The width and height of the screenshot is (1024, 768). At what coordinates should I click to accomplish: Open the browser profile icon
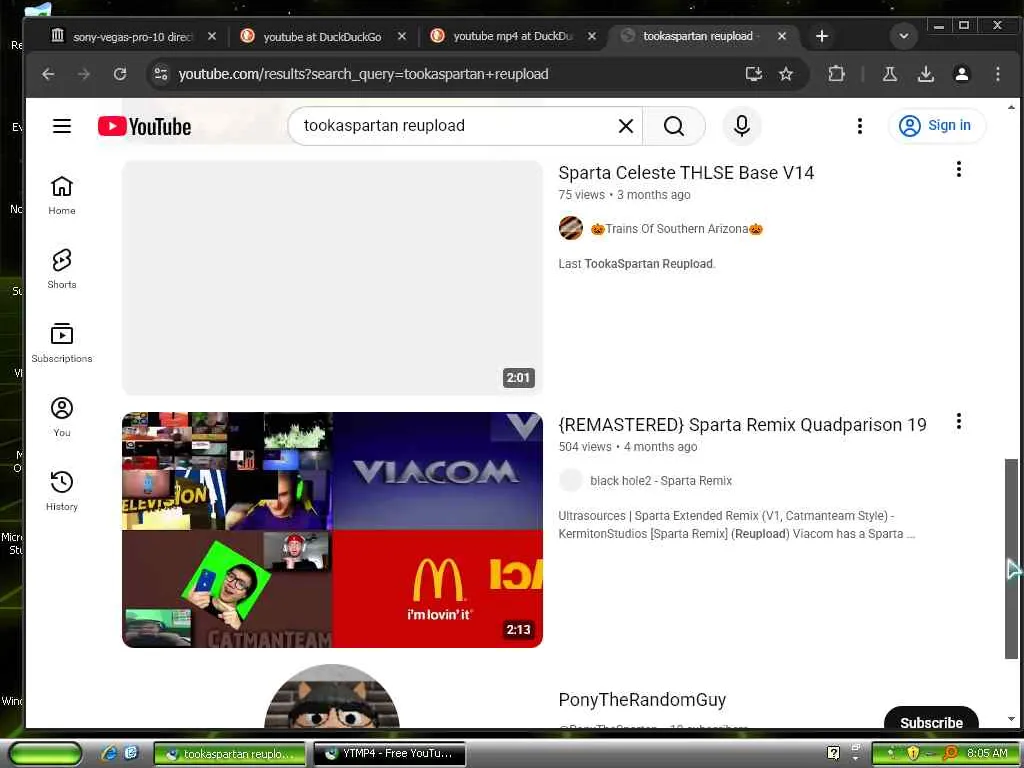point(961,74)
